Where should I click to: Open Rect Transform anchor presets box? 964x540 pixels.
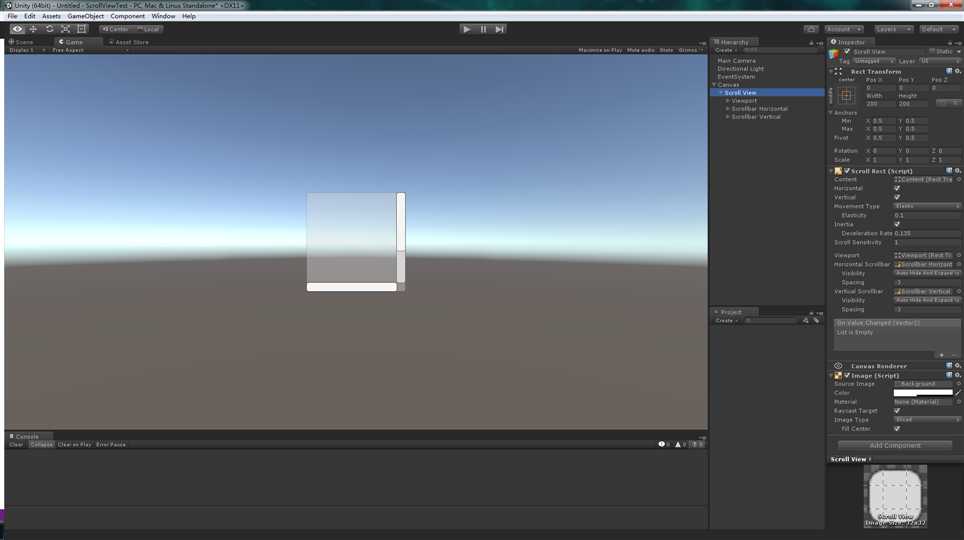(x=846, y=95)
